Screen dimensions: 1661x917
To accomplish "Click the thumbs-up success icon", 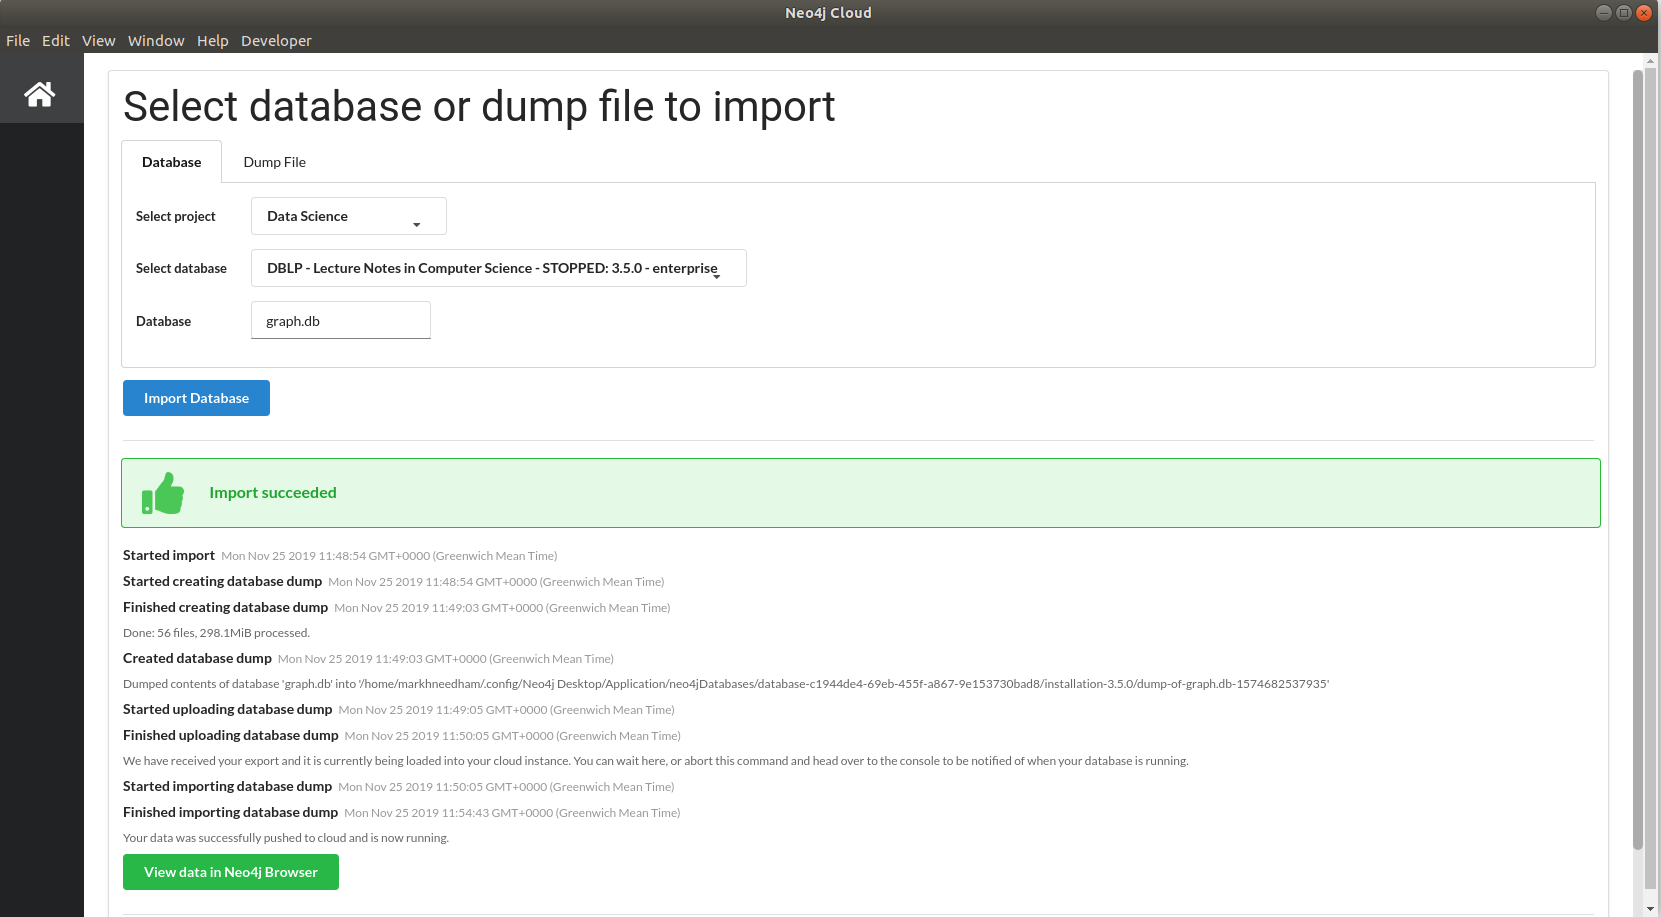I will [x=163, y=493].
